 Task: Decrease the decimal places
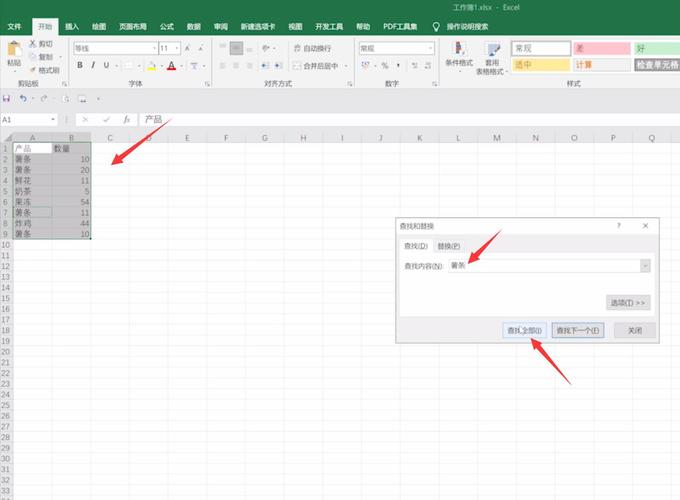428,65
